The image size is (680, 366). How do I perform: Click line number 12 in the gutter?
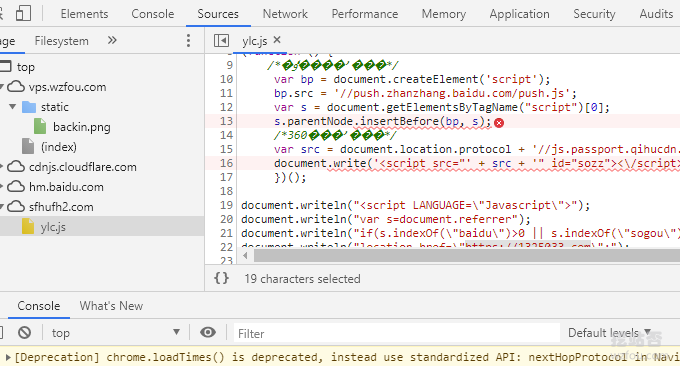click(x=226, y=107)
